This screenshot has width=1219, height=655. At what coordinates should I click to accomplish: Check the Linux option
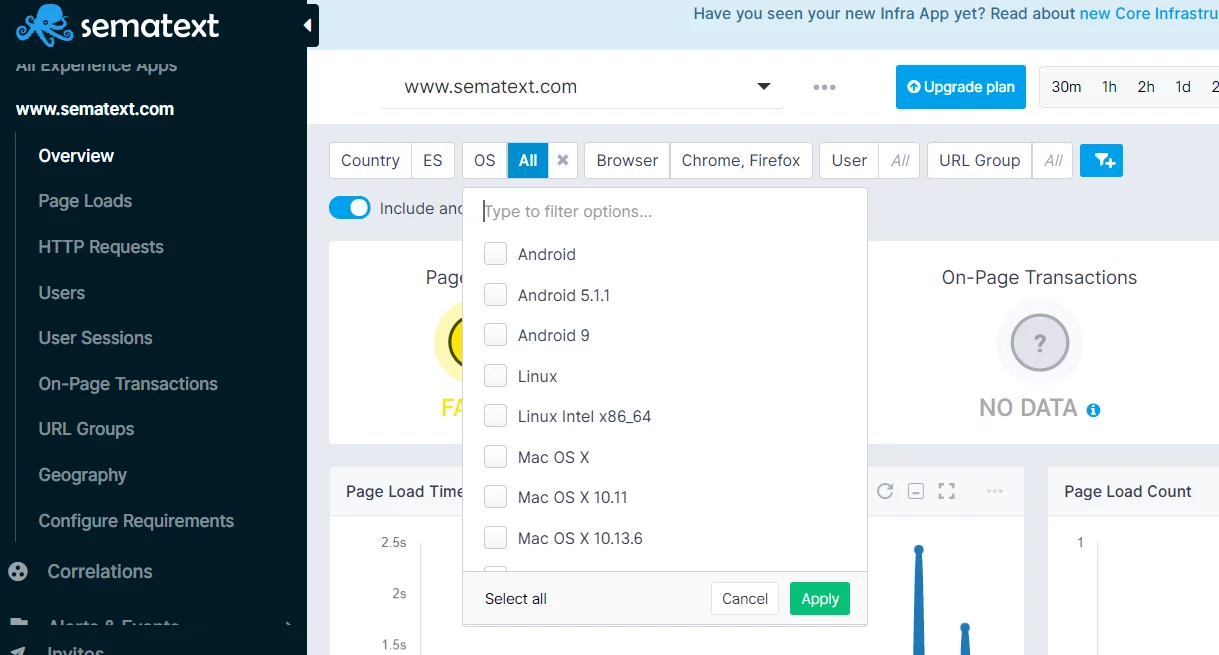[x=495, y=376]
